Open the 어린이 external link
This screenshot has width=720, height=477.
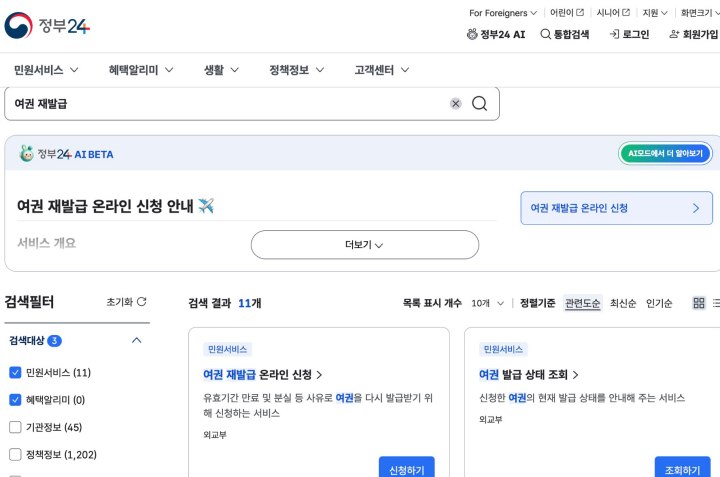(567, 12)
